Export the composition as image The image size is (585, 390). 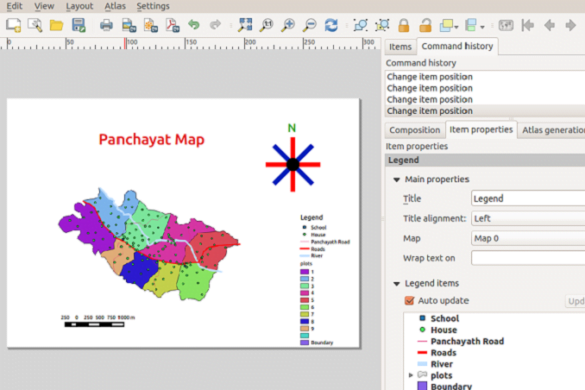[x=129, y=25]
